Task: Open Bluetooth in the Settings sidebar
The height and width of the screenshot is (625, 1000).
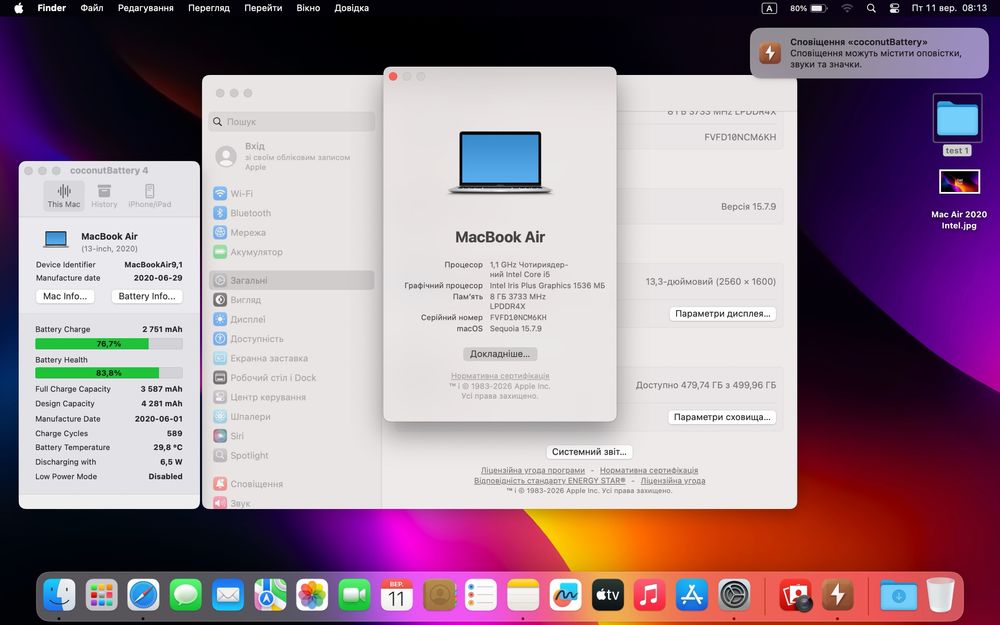Action: coord(291,213)
